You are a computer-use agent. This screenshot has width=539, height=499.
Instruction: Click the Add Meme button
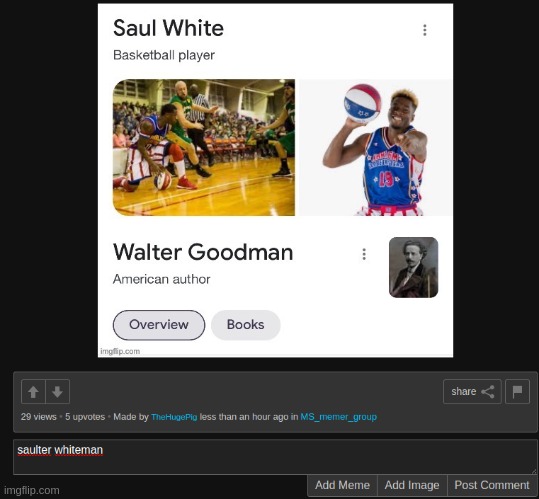(342, 485)
